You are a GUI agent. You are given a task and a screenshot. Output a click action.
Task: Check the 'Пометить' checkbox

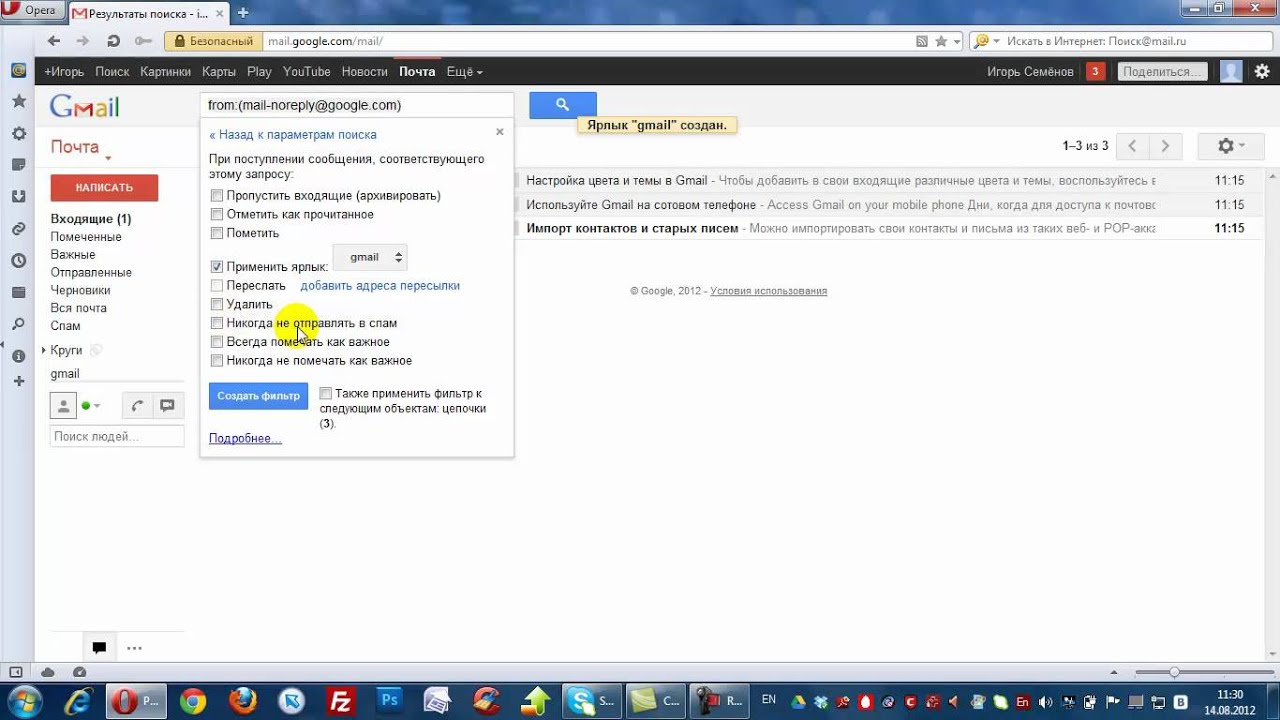(217, 233)
